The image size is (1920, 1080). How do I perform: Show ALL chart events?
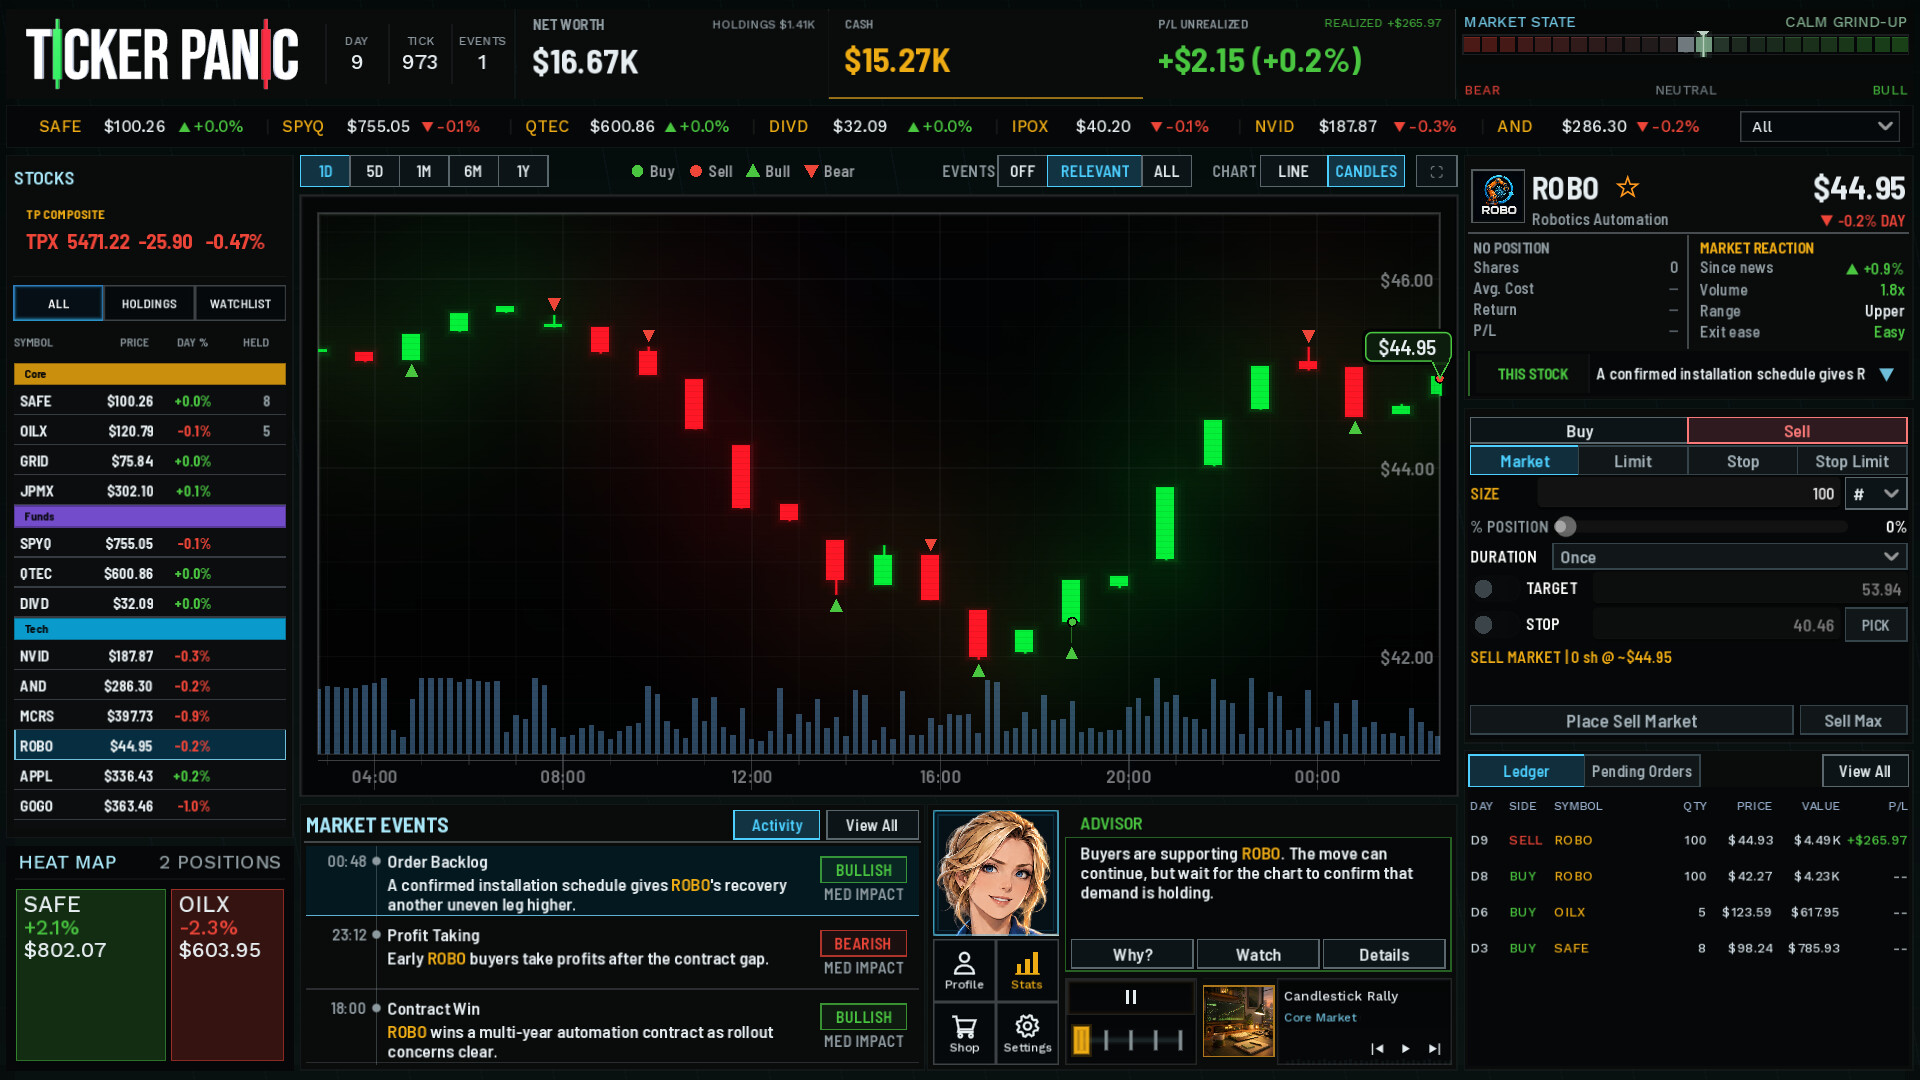point(1166,171)
